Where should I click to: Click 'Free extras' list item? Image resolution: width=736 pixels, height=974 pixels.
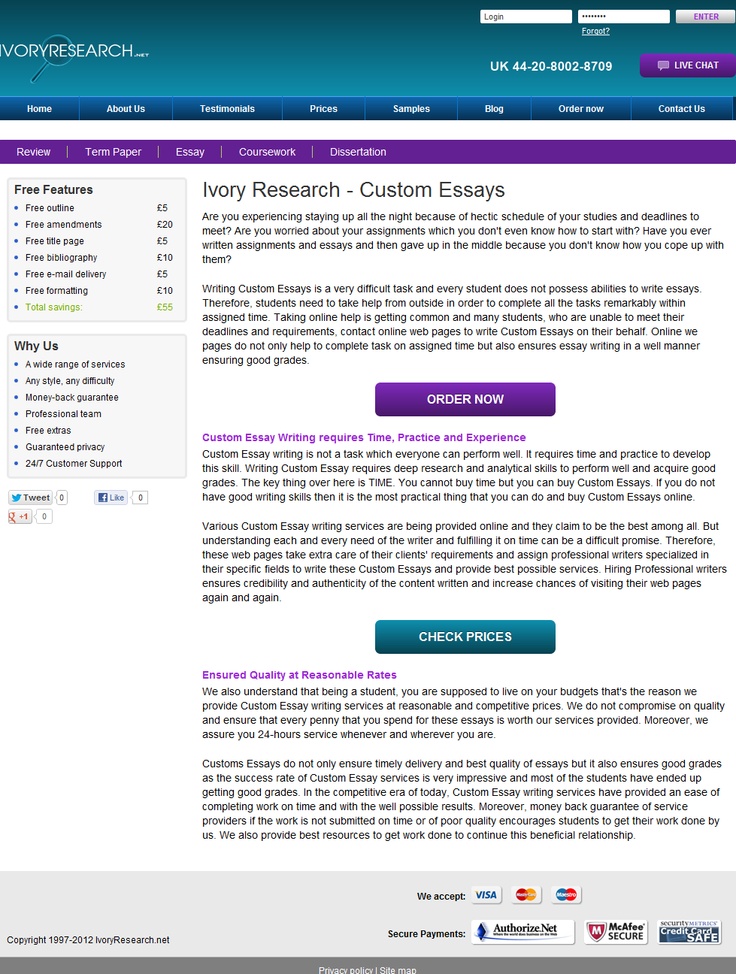[x=48, y=430]
